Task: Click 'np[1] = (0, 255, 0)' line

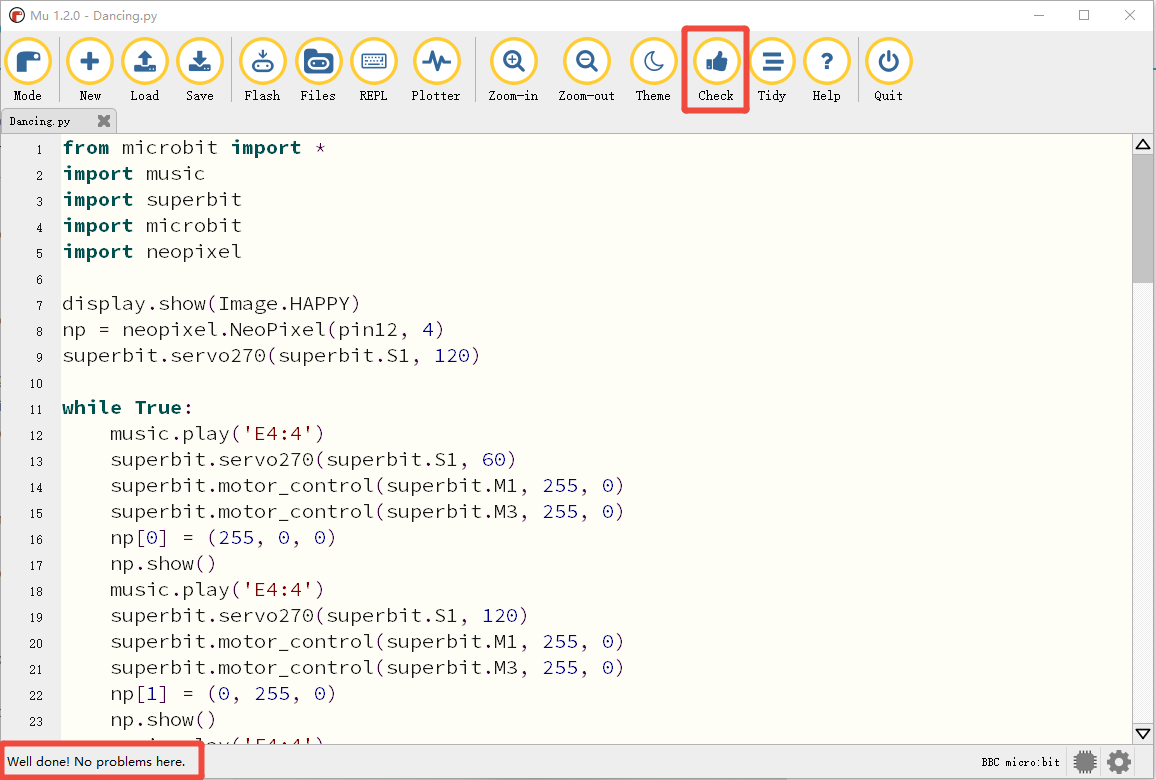Action: (223, 694)
